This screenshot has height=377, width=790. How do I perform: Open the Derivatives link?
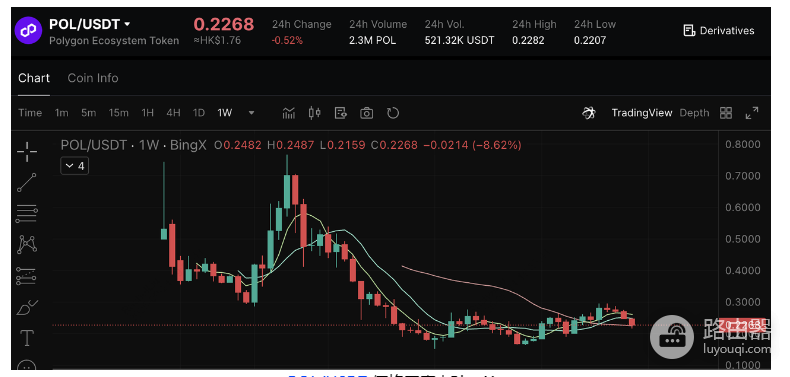[x=718, y=31]
